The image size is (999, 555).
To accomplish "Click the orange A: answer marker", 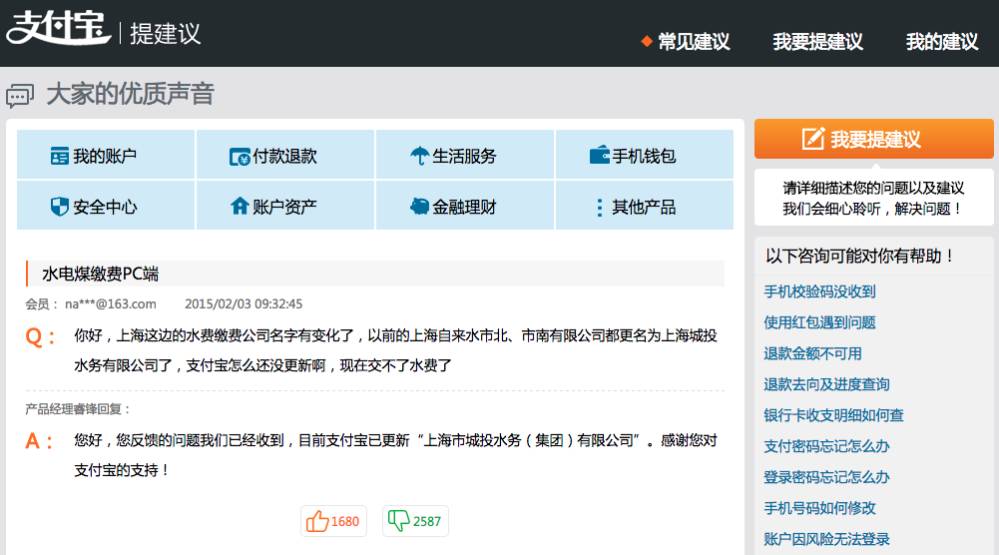I will click(x=38, y=441).
